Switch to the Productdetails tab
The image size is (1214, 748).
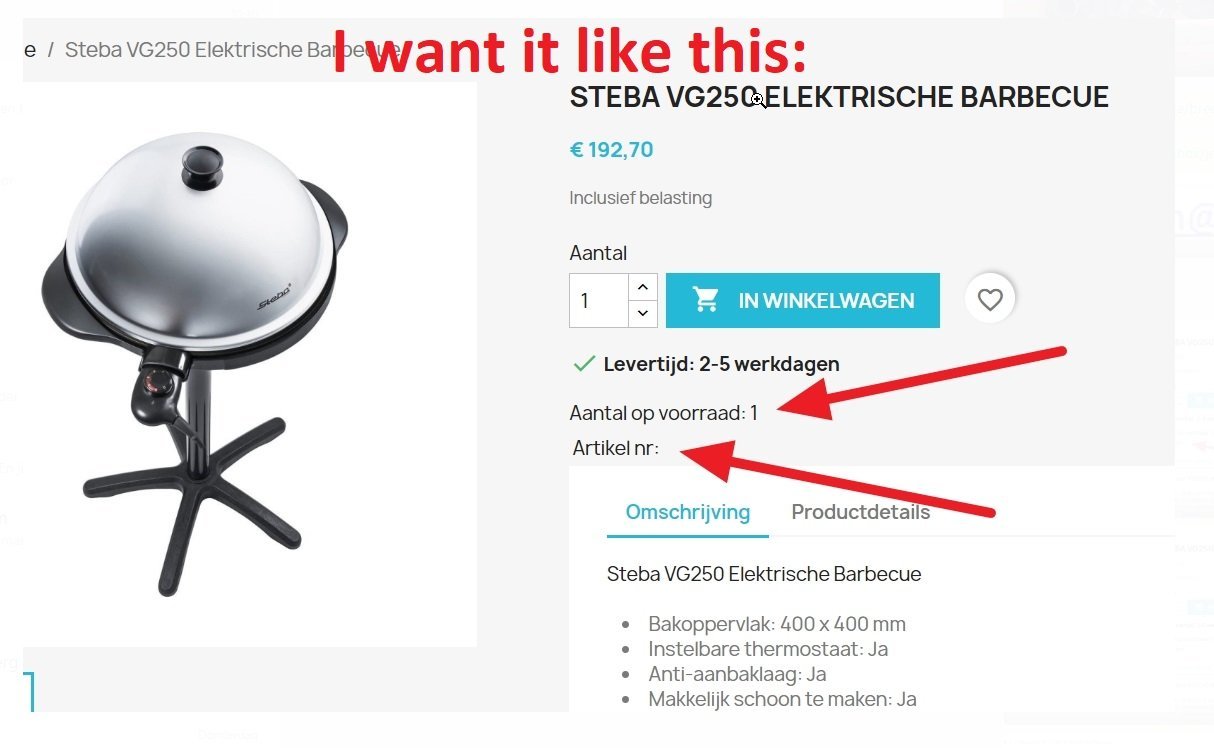pos(861,512)
